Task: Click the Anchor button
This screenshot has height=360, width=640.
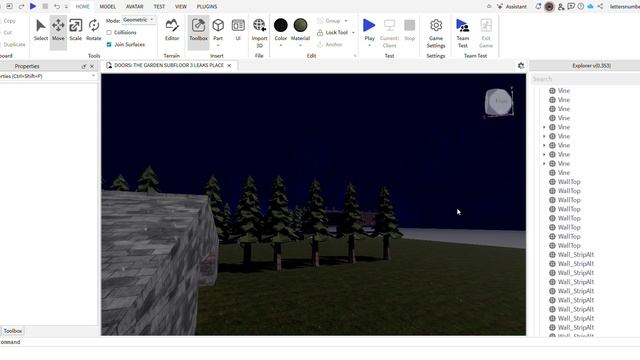Action: (x=330, y=44)
